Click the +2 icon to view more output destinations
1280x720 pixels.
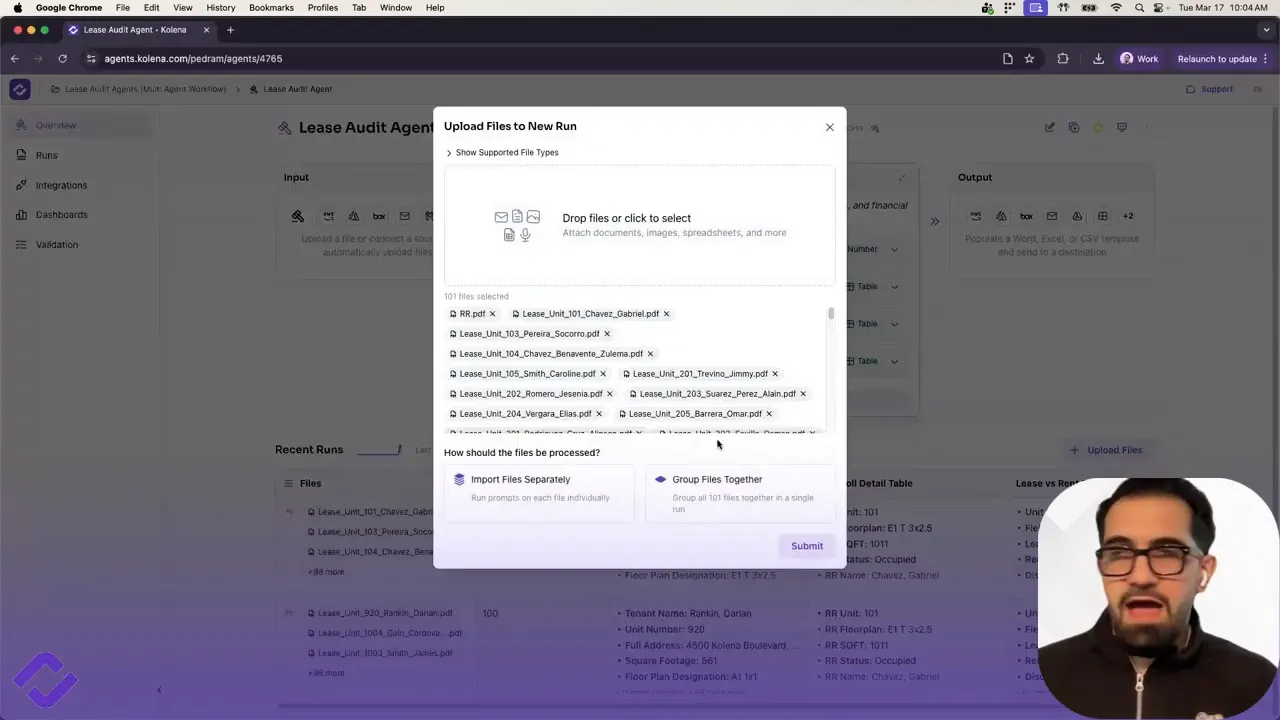coord(1128,216)
